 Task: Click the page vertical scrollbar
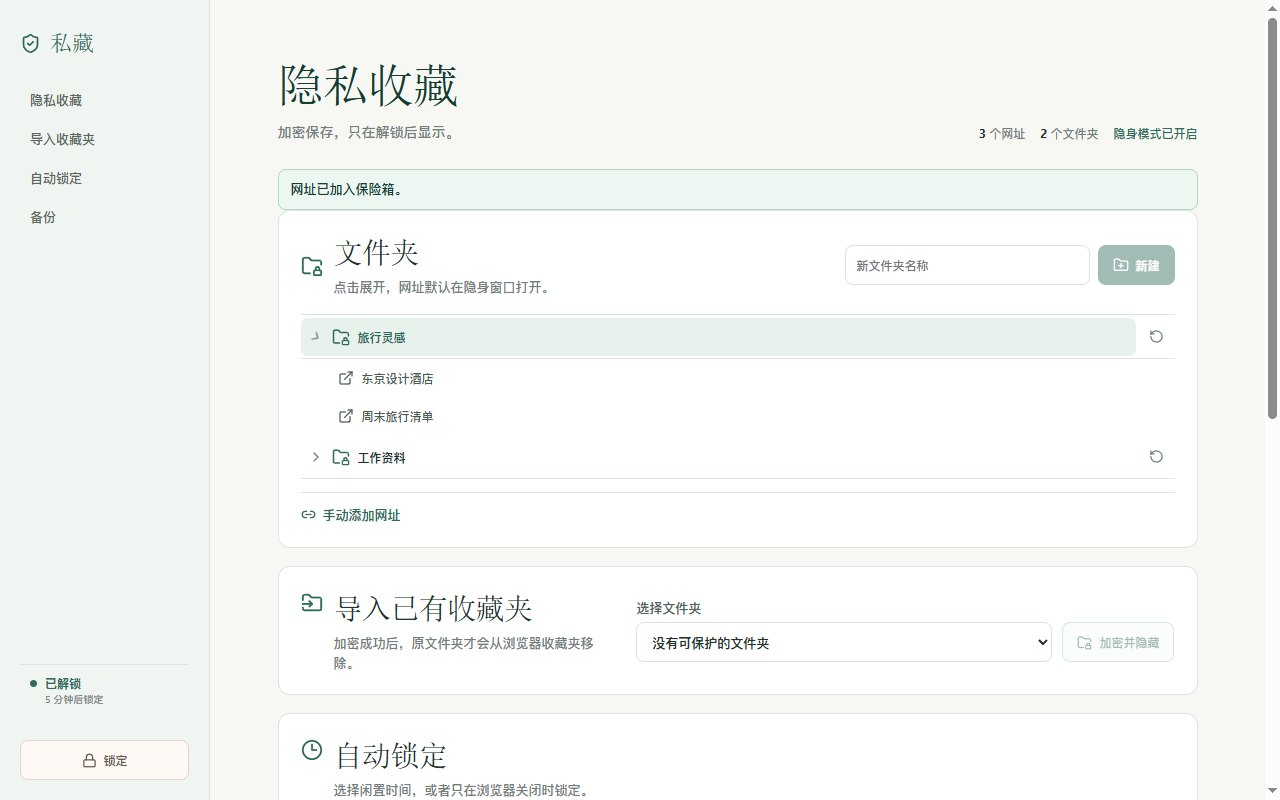coord(1272,218)
